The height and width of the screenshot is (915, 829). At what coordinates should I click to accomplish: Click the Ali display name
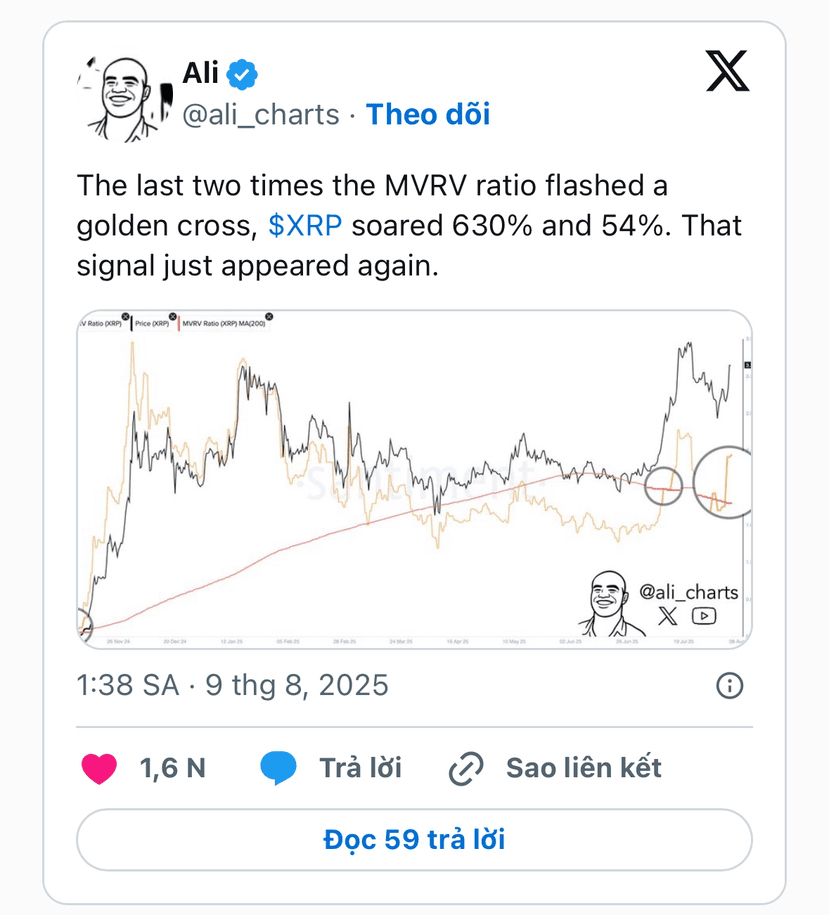click(x=200, y=74)
